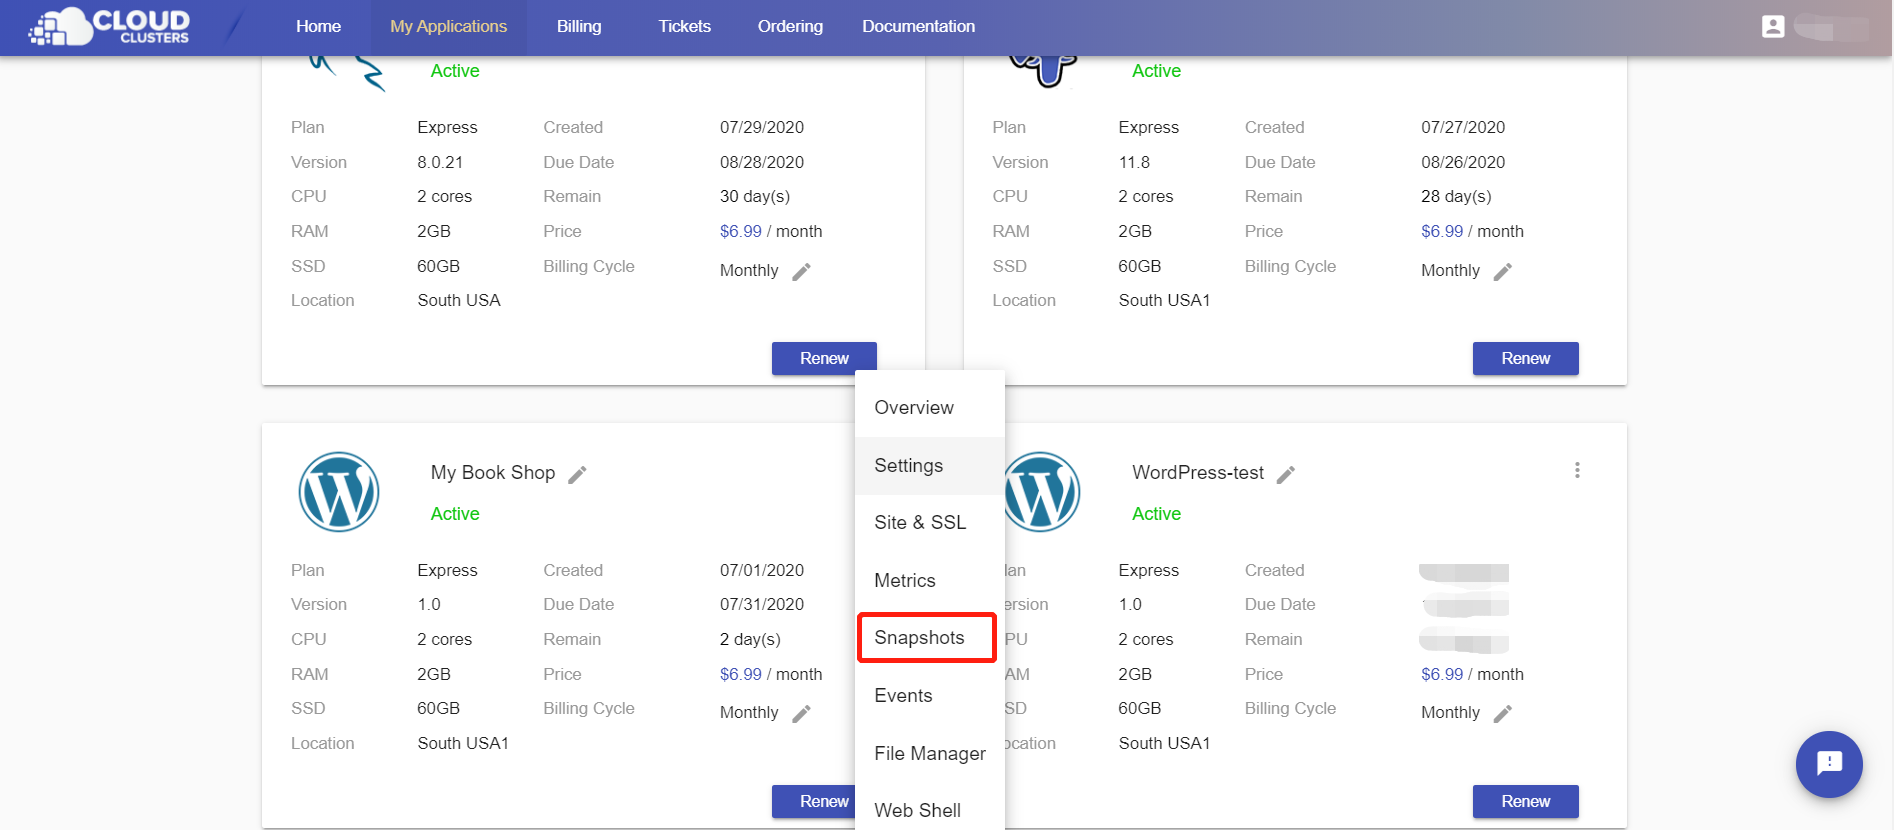Select Metrics from the popup menu
Viewport: 1894px width, 830px height.
[930, 581]
